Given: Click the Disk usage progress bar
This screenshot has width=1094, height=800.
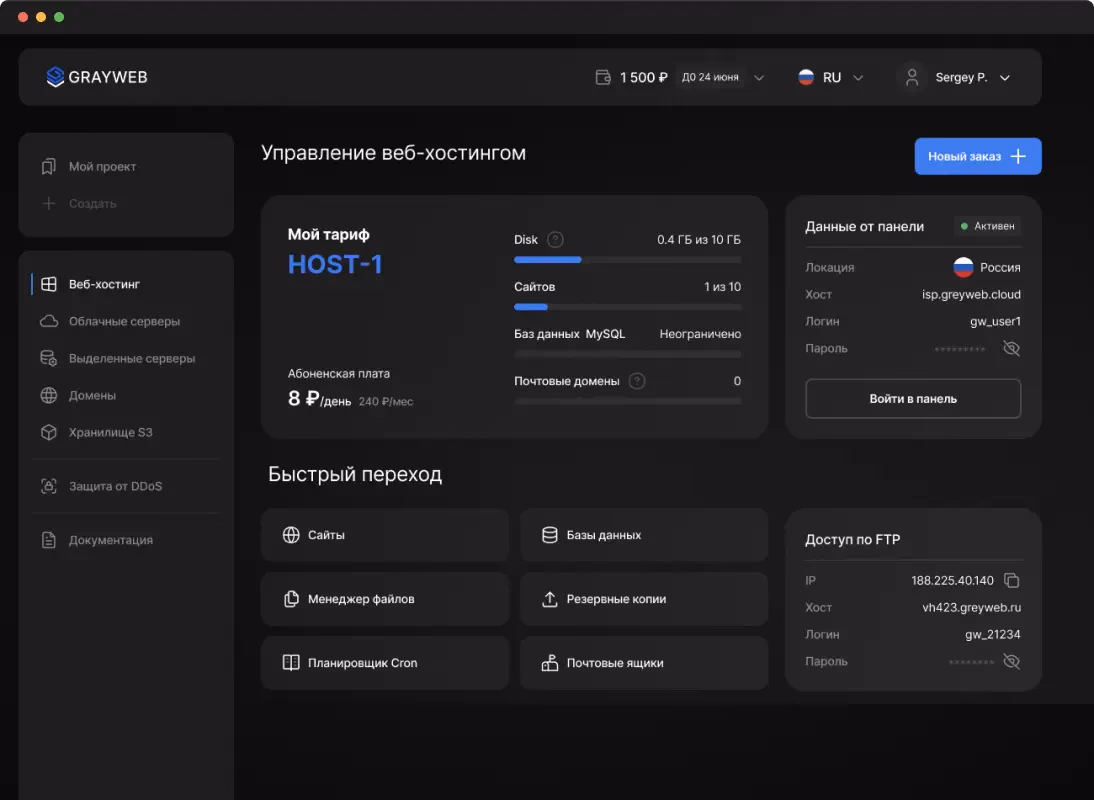Looking at the screenshot, I should tap(627, 259).
